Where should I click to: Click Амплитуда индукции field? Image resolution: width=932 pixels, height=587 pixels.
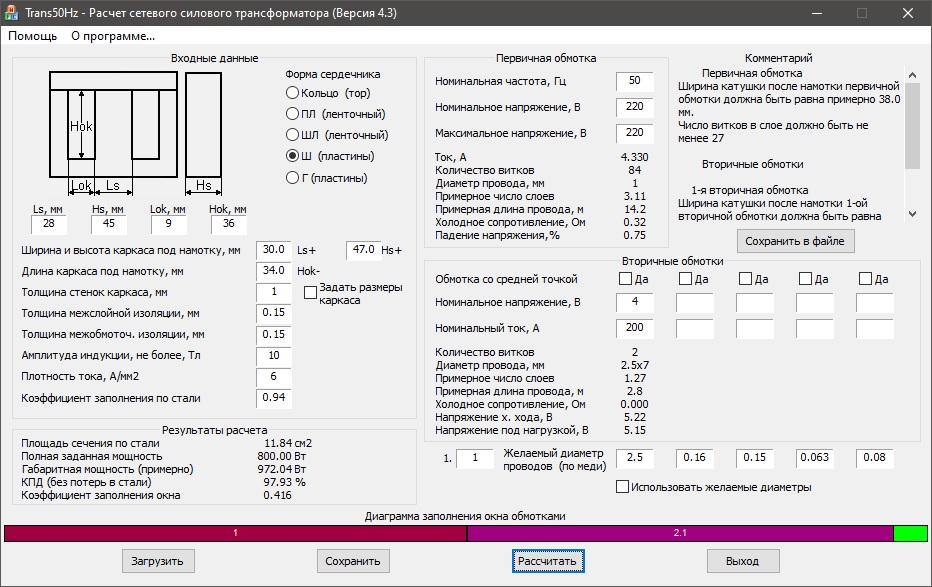pos(274,356)
